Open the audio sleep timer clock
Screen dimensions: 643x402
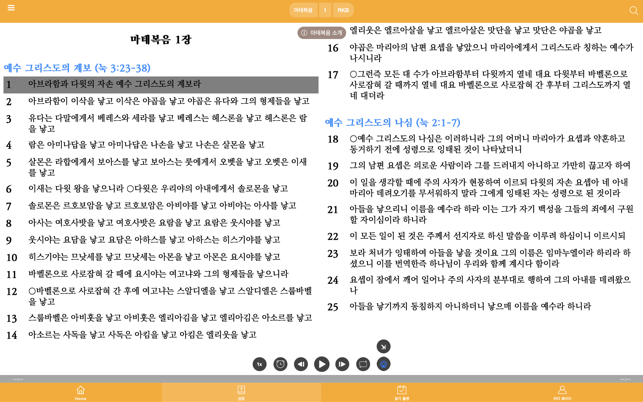[x=280, y=364]
